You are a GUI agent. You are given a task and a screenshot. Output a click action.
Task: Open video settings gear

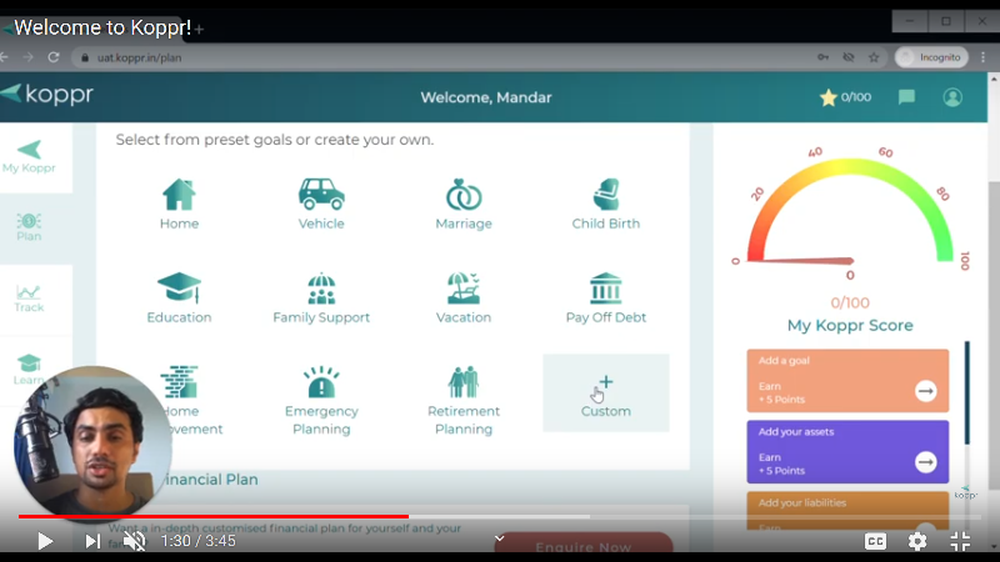pyautogui.click(x=917, y=542)
